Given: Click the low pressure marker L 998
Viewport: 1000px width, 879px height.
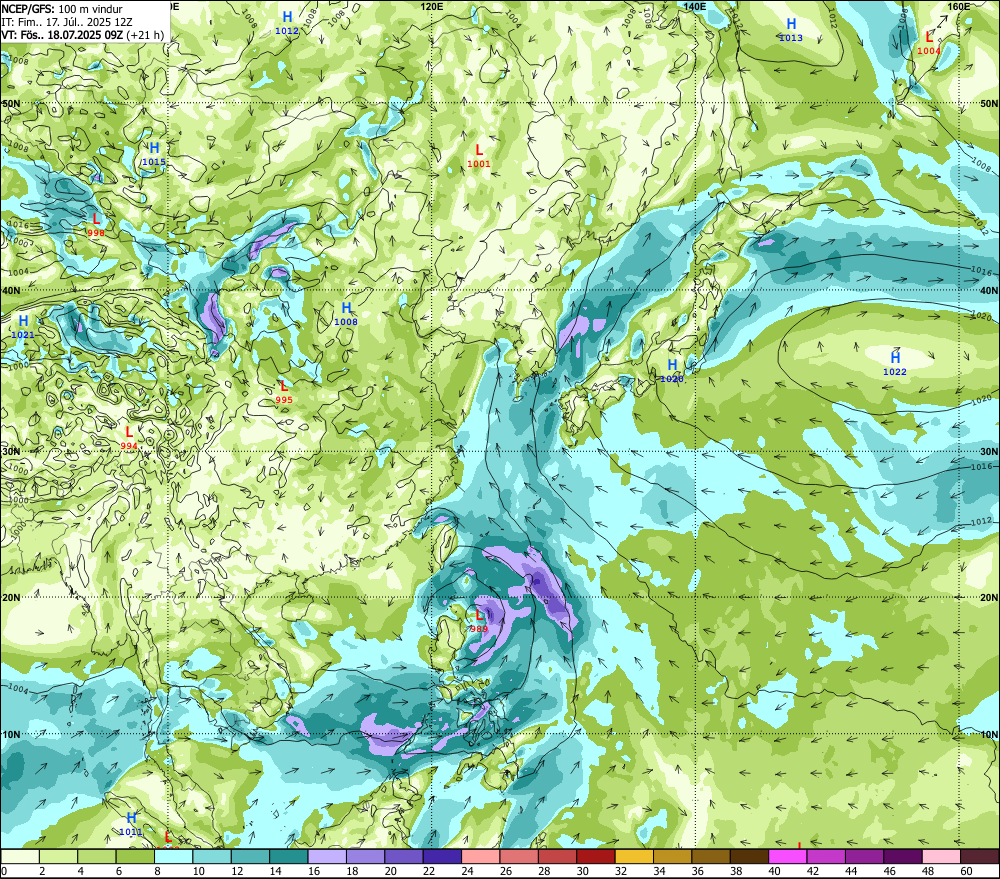Looking at the screenshot, I should coord(96,225).
